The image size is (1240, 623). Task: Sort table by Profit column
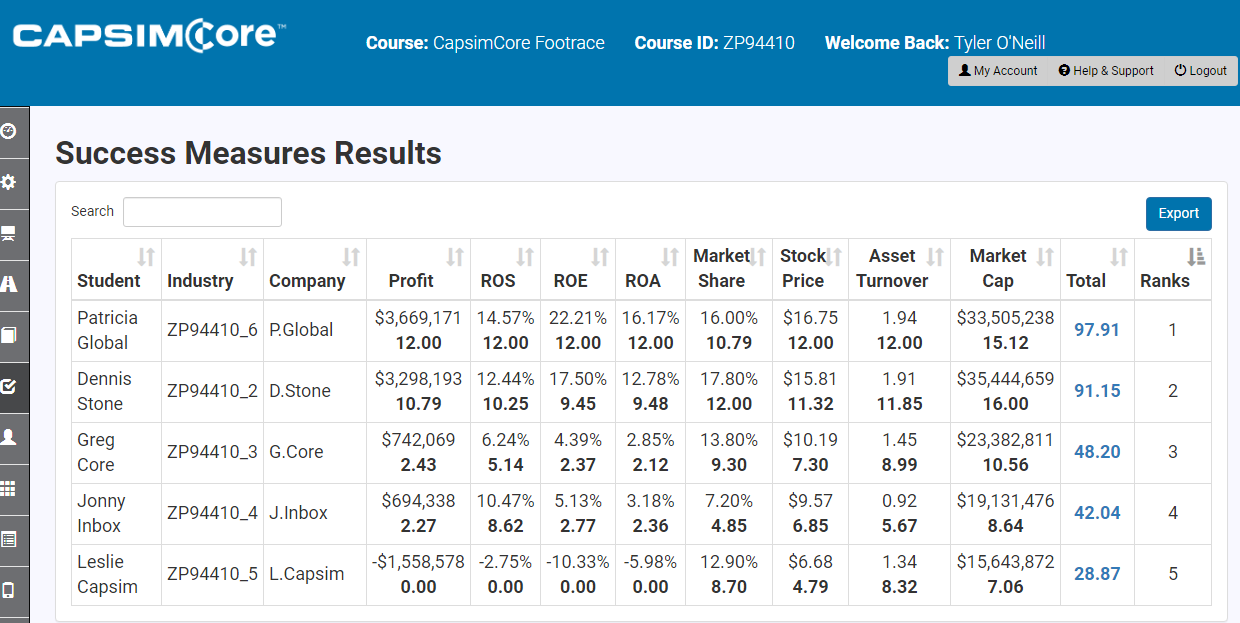(x=417, y=269)
